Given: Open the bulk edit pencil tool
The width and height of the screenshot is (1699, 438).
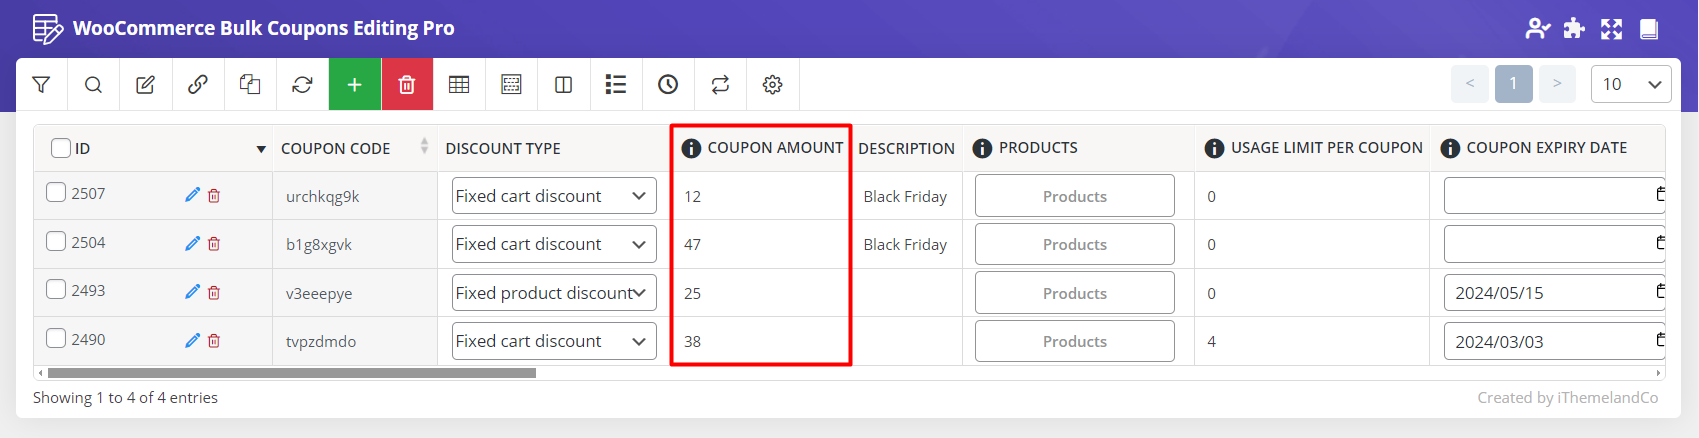Looking at the screenshot, I should pyautogui.click(x=145, y=85).
